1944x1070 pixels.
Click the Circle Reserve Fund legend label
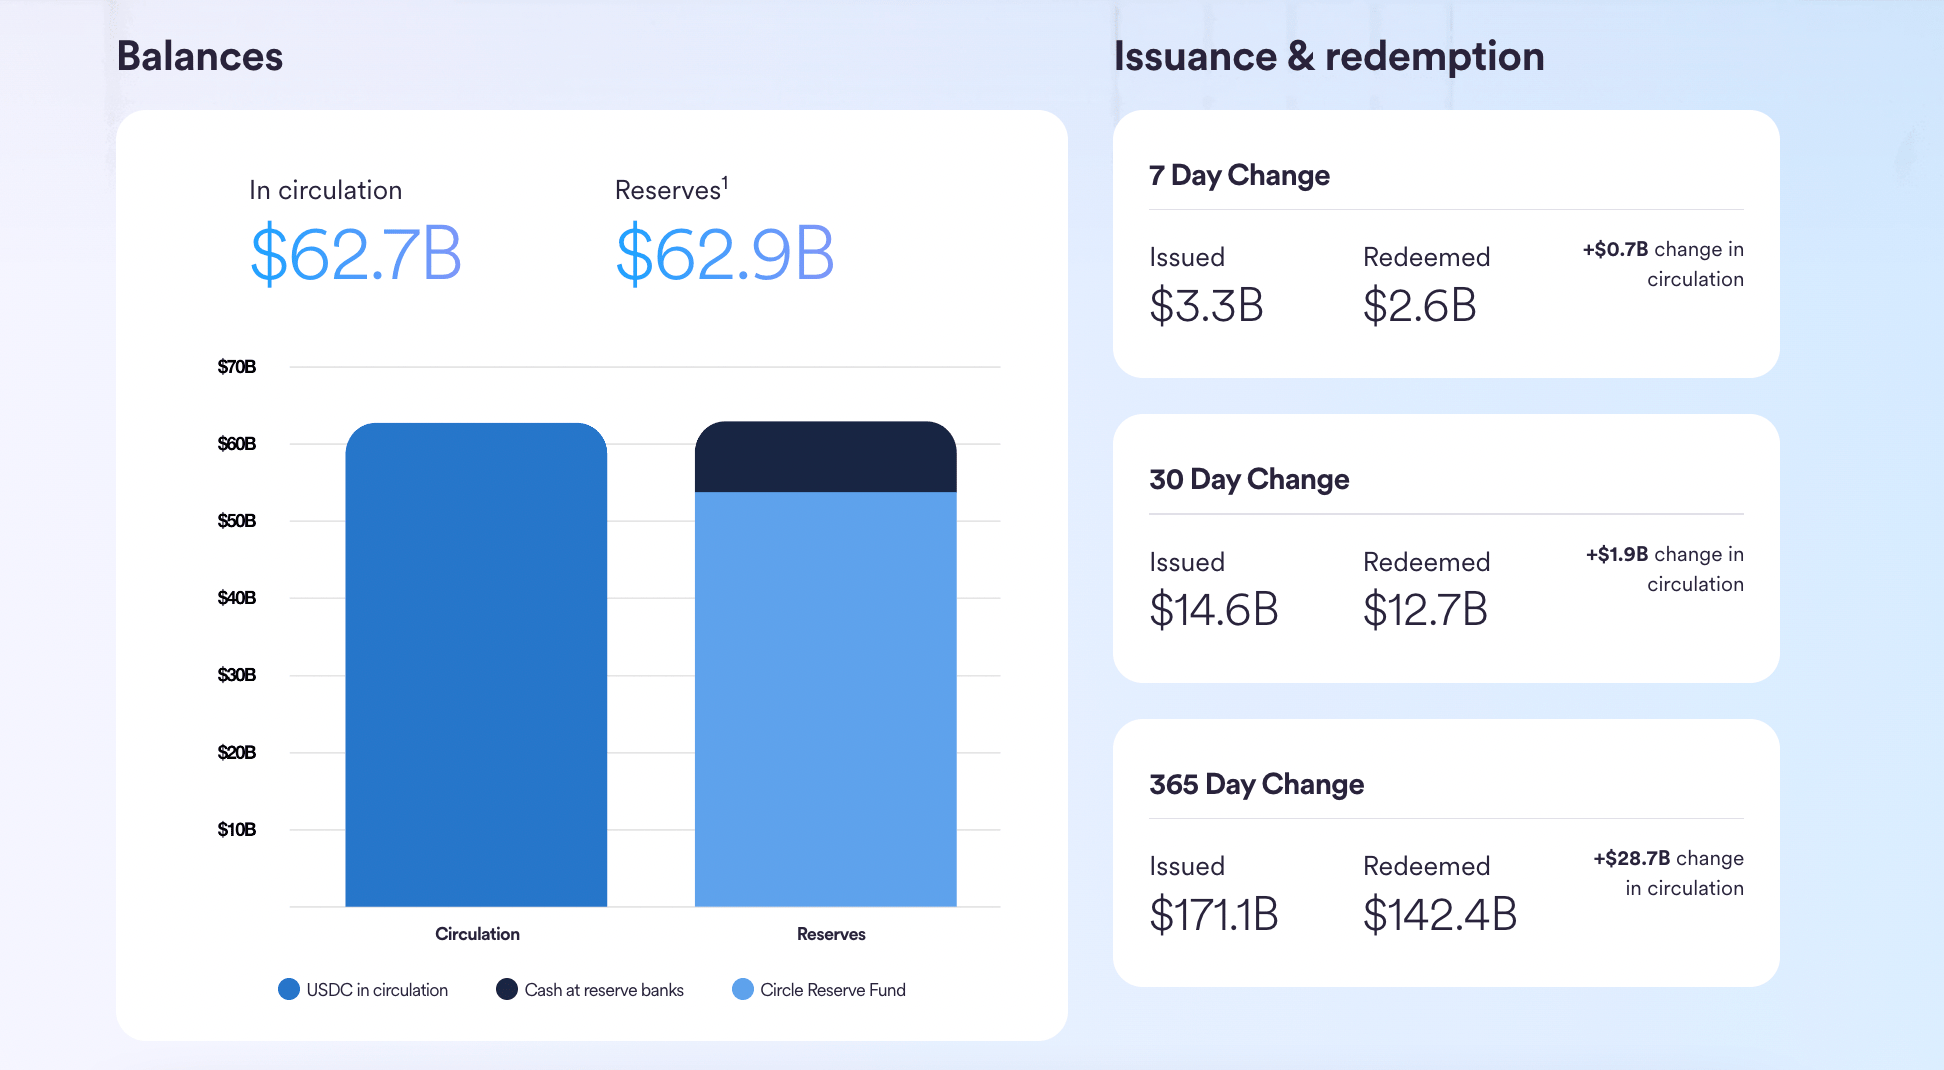click(833, 989)
